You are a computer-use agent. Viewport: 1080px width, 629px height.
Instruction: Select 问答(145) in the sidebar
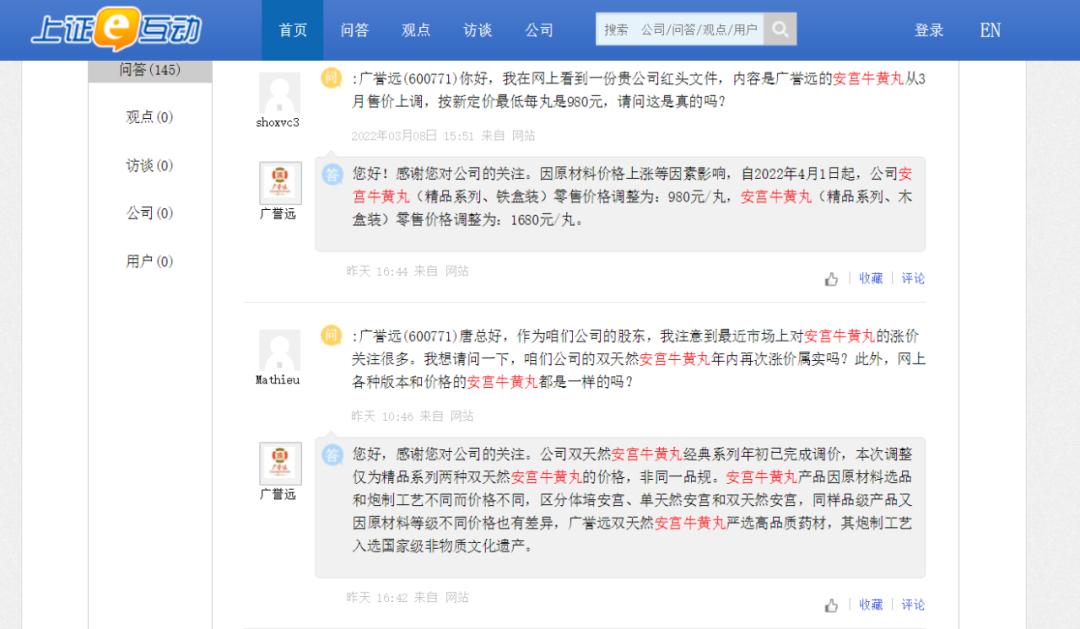pyautogui.click(x=150, y=70)
